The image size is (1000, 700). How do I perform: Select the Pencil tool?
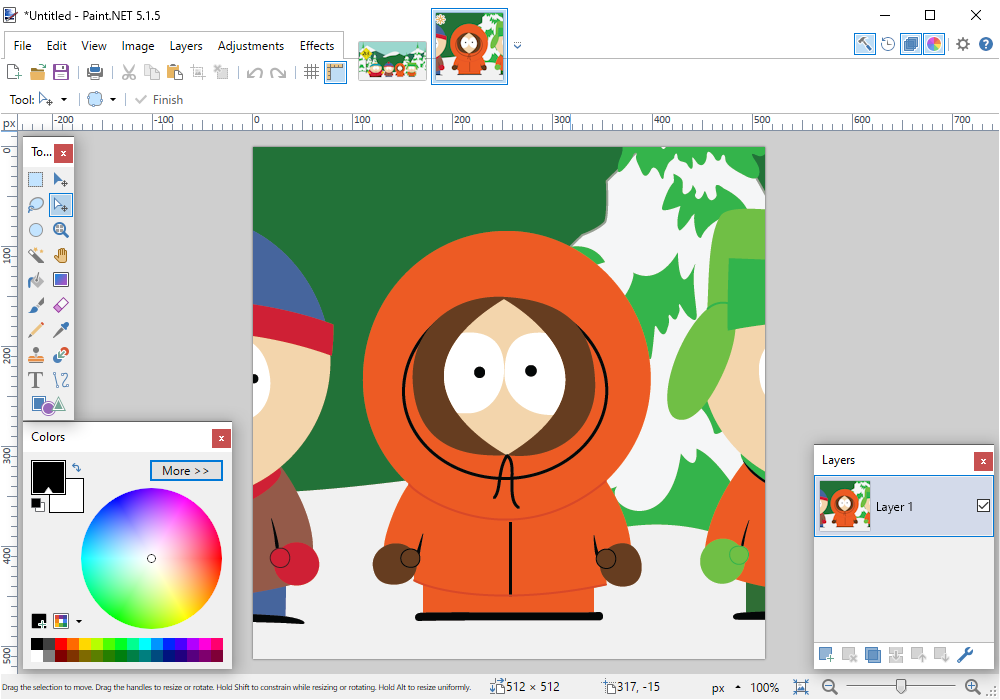36,330
